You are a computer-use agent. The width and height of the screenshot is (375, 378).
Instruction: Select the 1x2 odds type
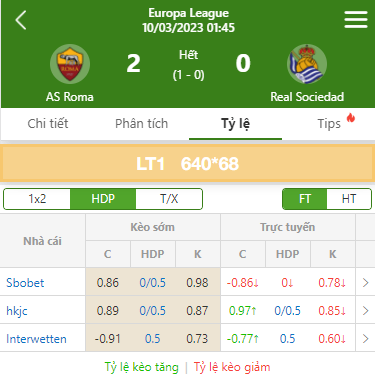tap(37, 199)
